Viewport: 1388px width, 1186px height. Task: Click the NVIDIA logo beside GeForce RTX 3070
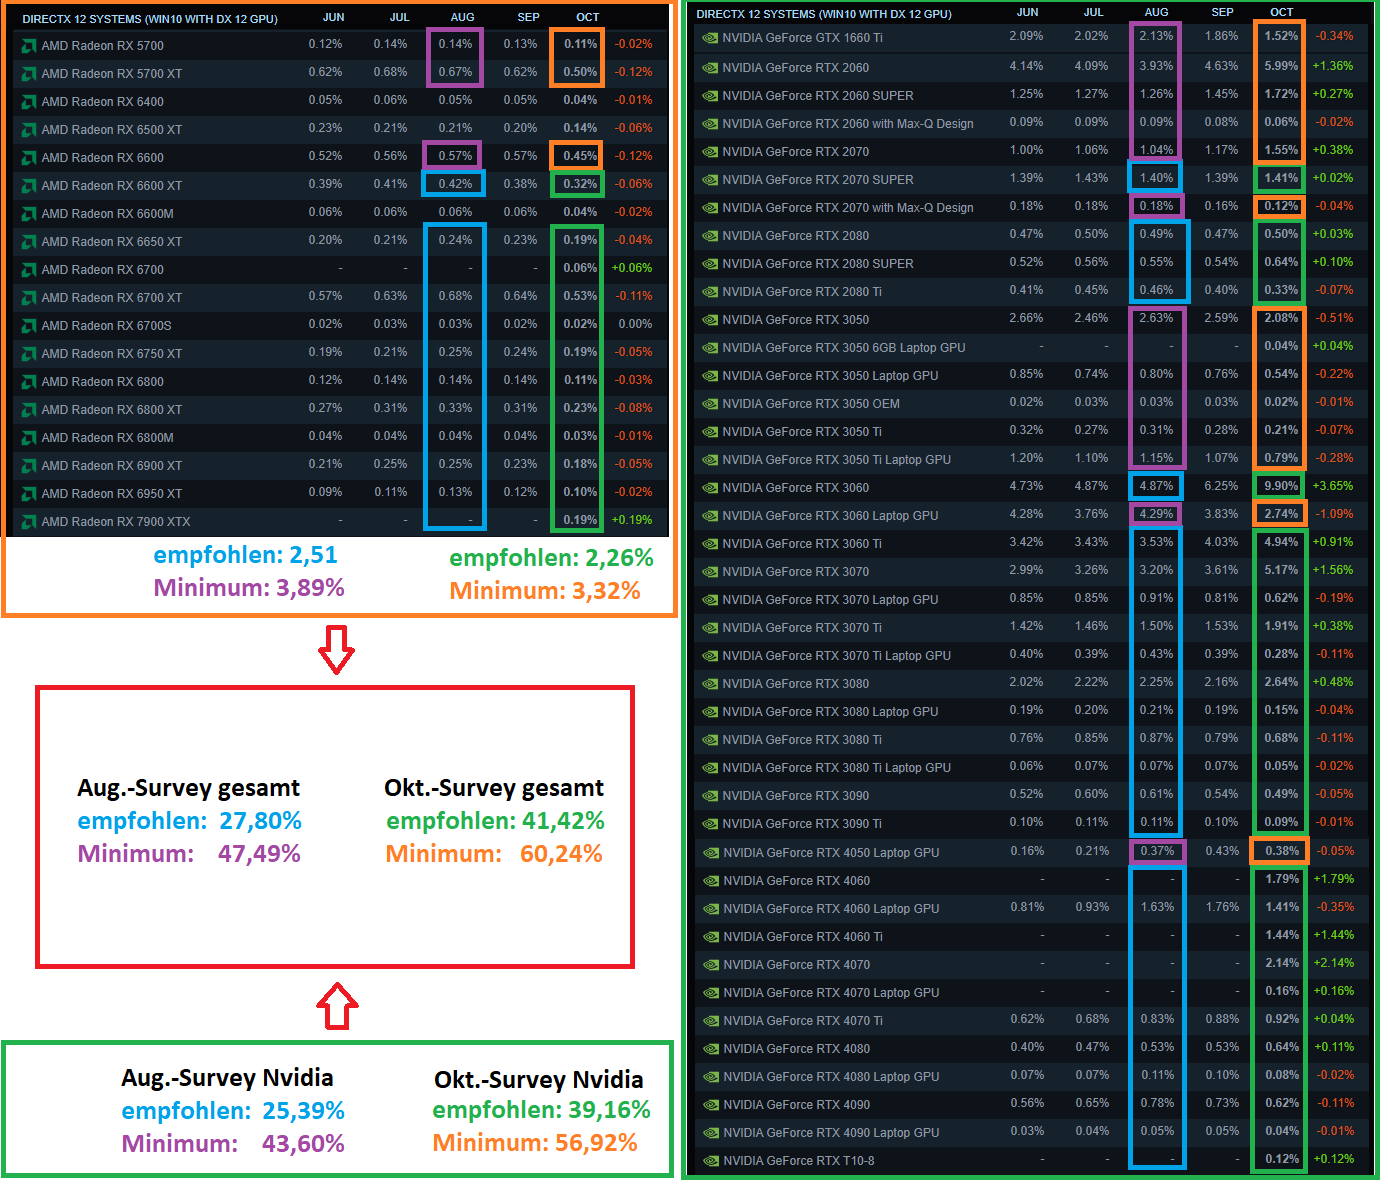(710, 572)
